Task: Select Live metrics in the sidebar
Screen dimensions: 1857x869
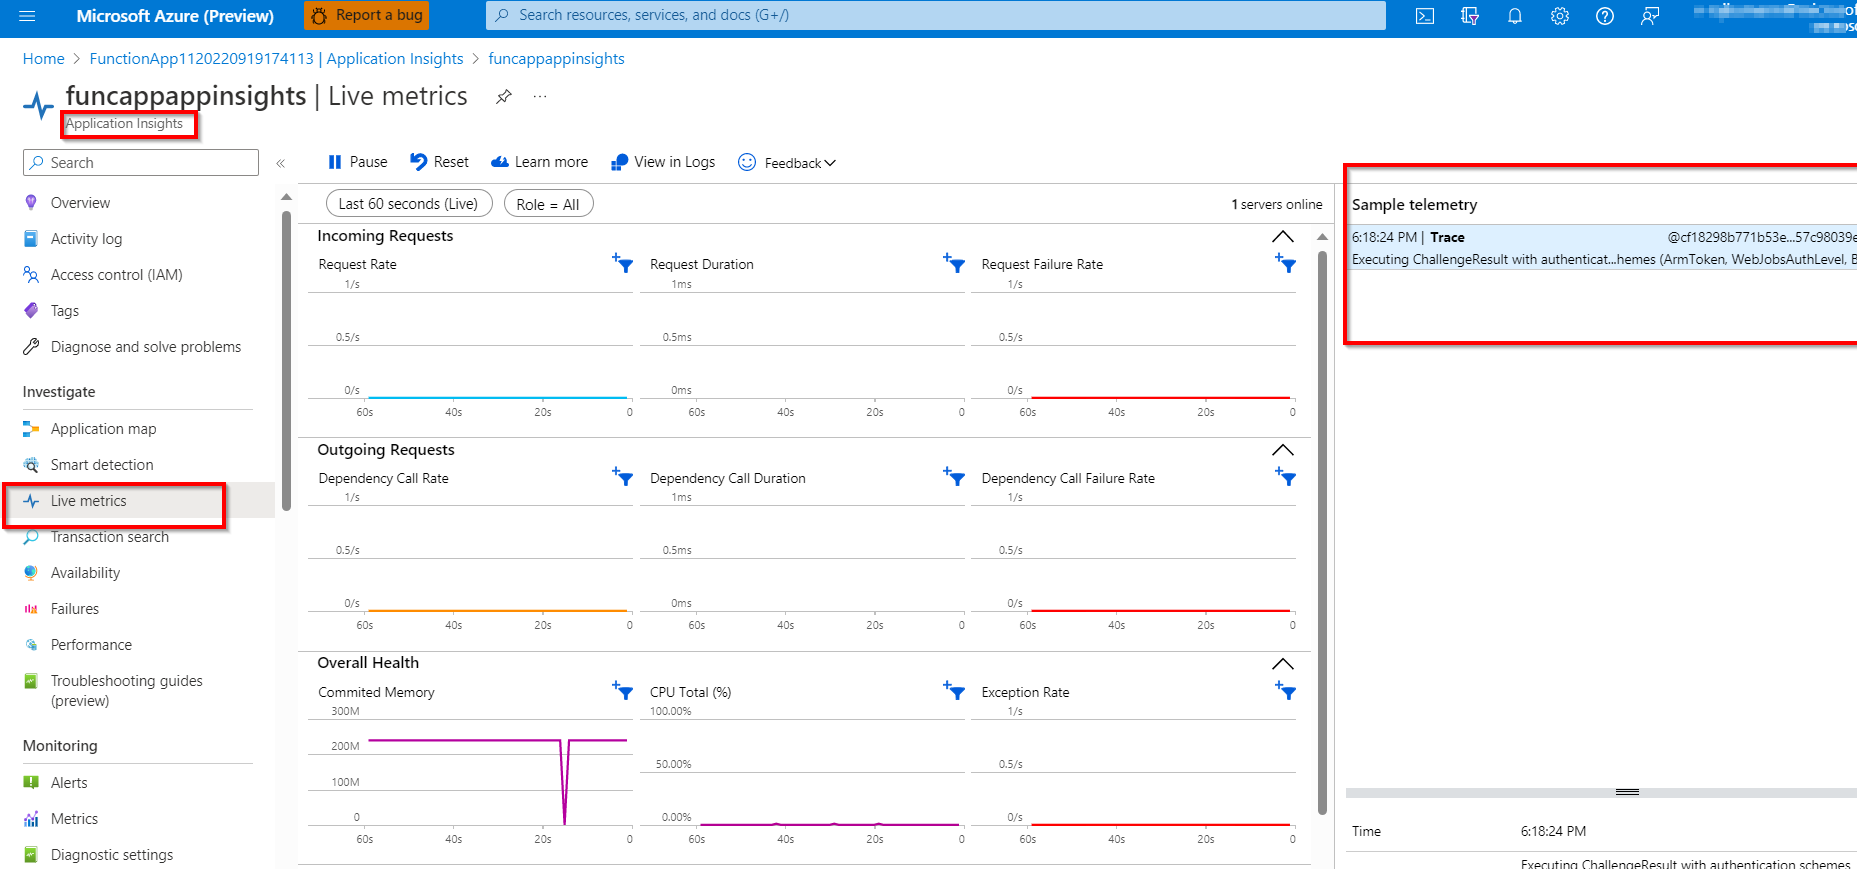Action: (x=139, y=501)
